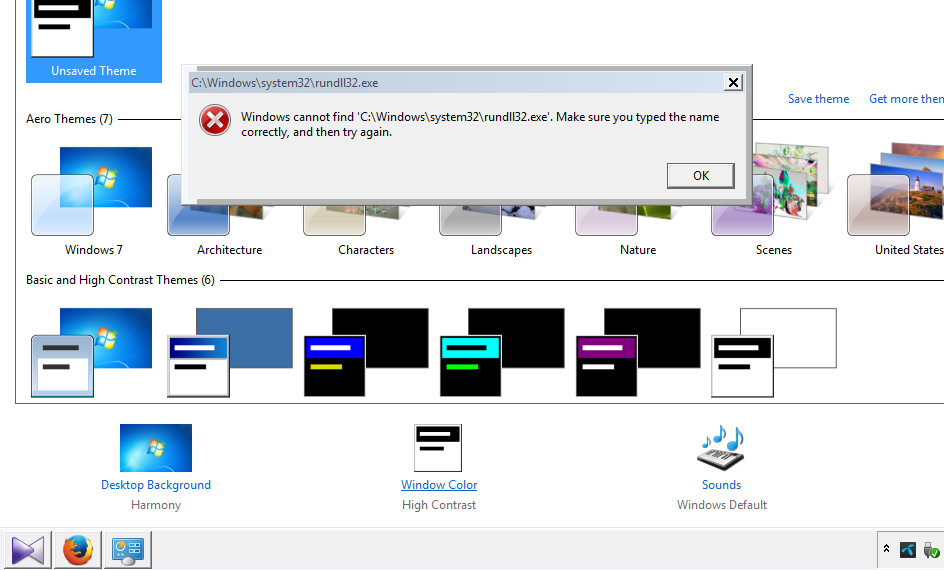
Task: Click the 'Windows Default' sounds text
Action: click(721, 505)
